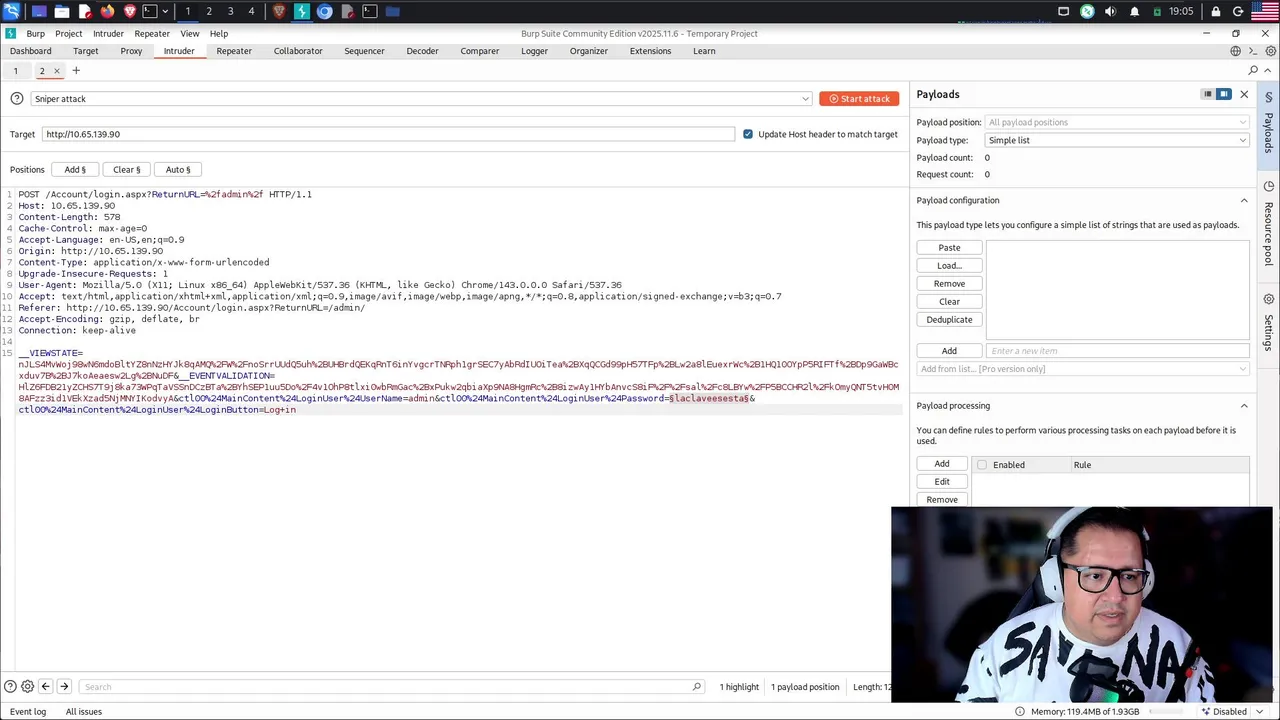The image size is (1280, 720).
Task: Open the Burp menu
Action: [x=35, y=33]
